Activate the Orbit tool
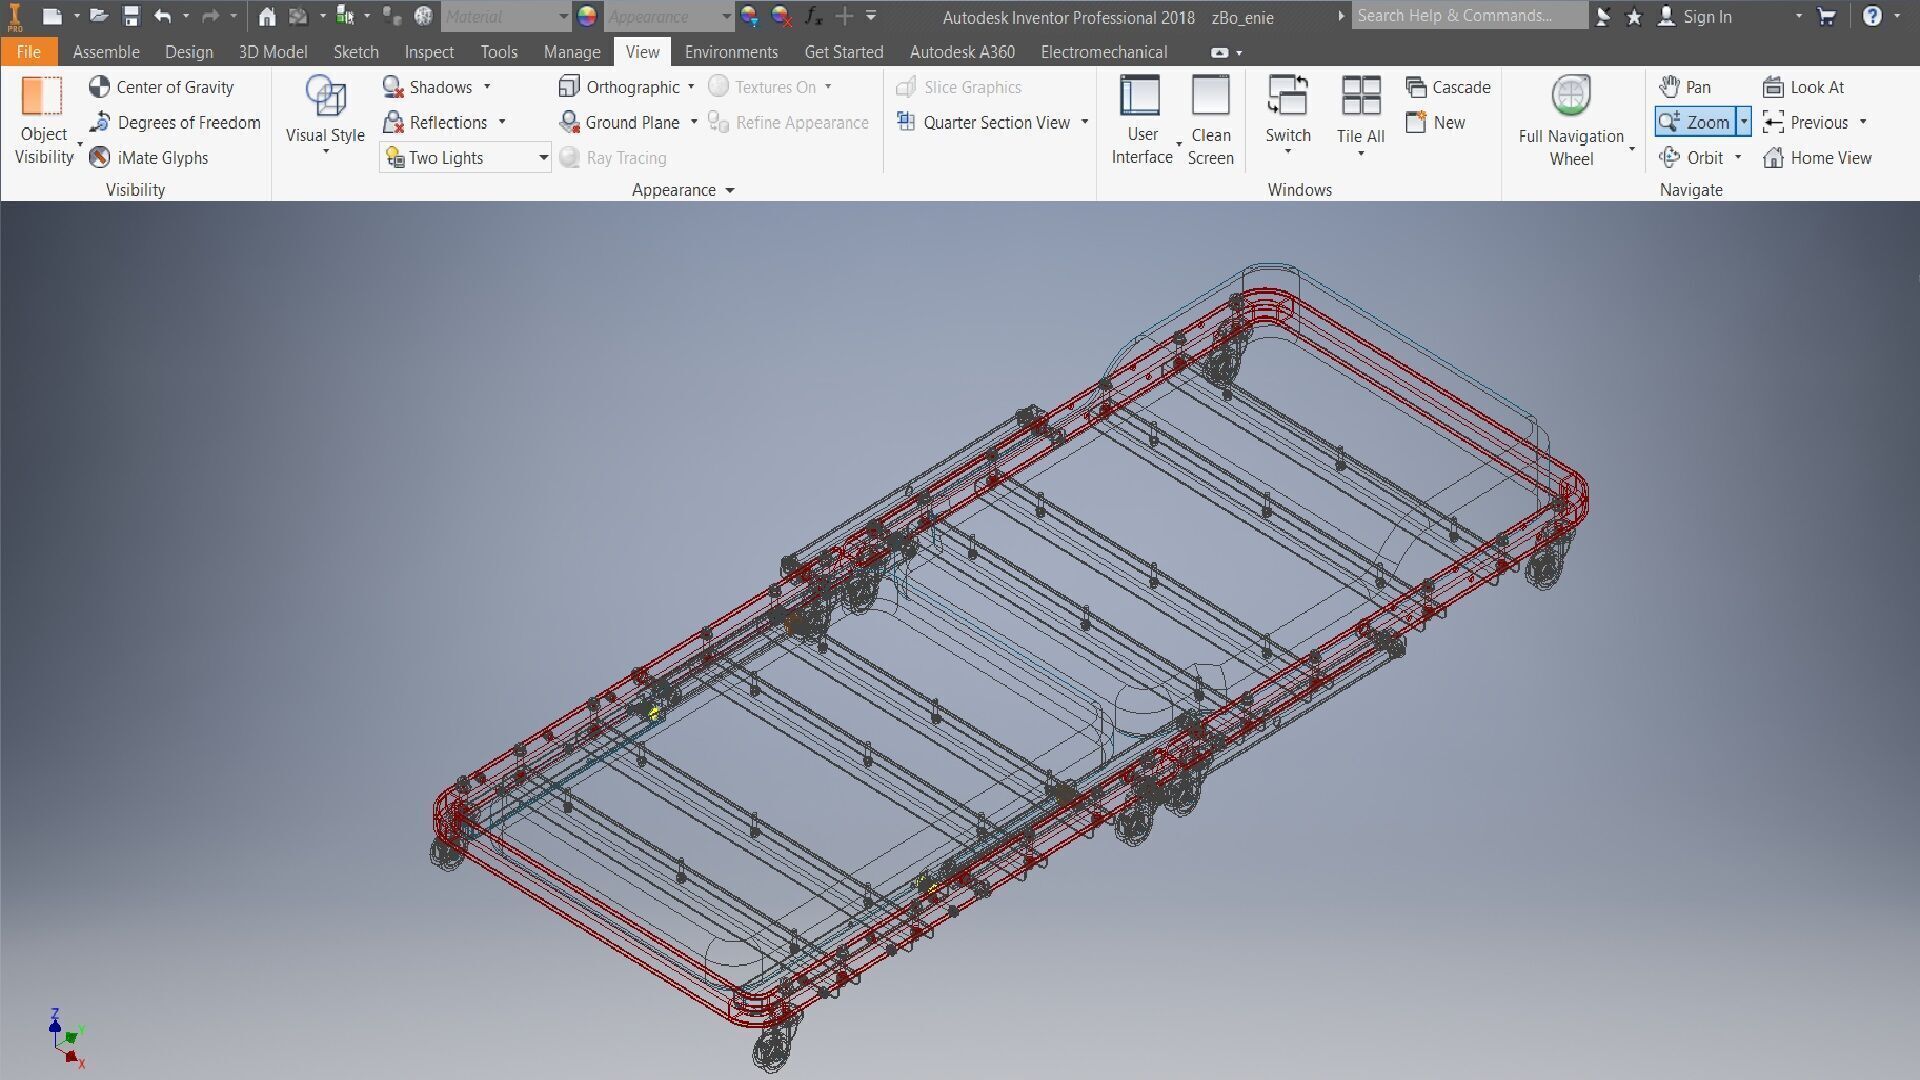 tap(1692, 157)
